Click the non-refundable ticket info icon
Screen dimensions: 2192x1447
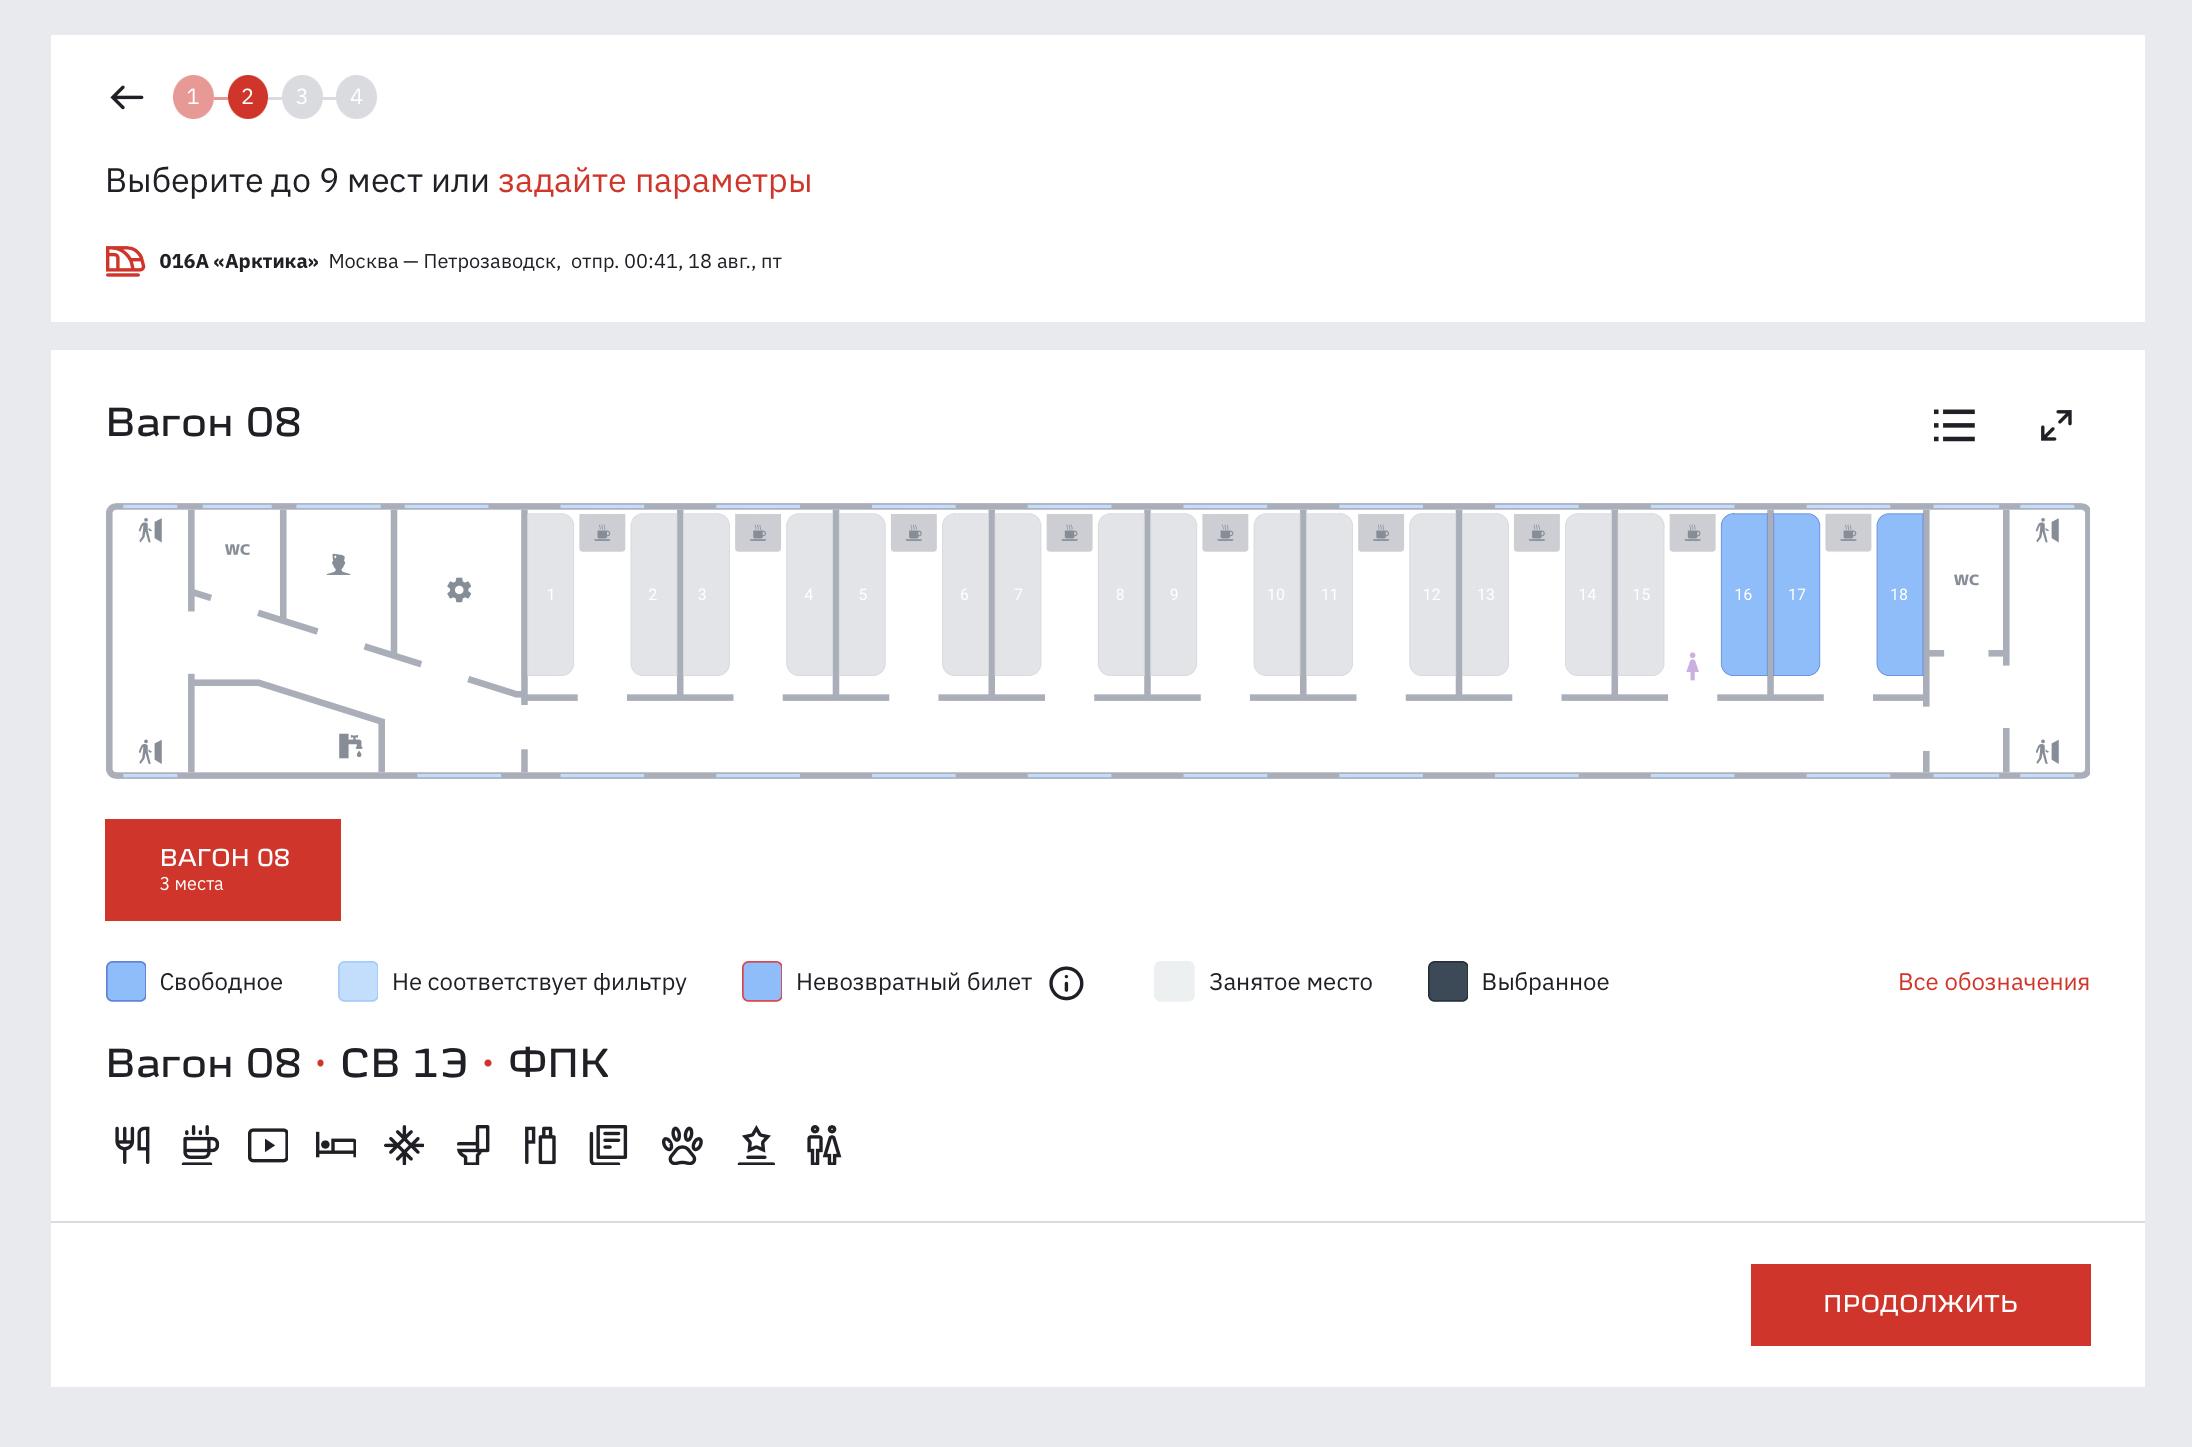point(1066,983)
